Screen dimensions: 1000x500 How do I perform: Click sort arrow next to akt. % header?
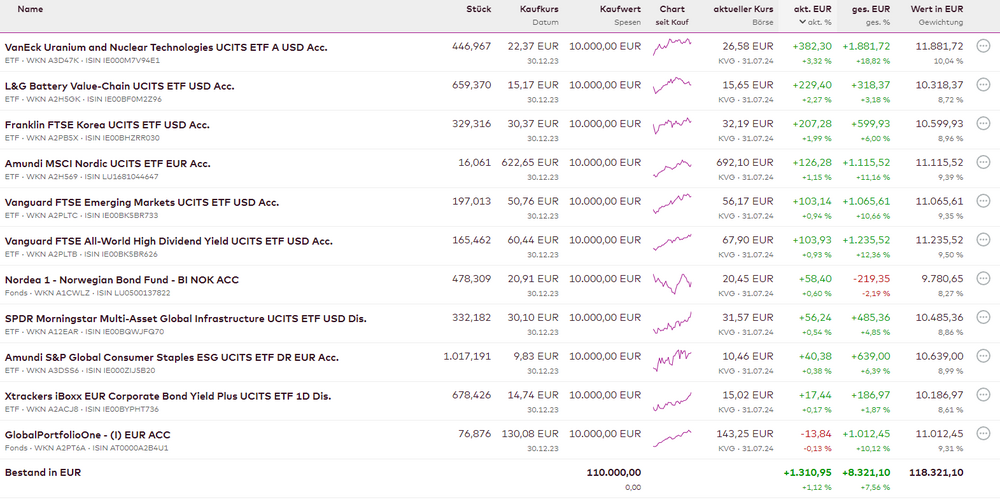coord(801,21)
